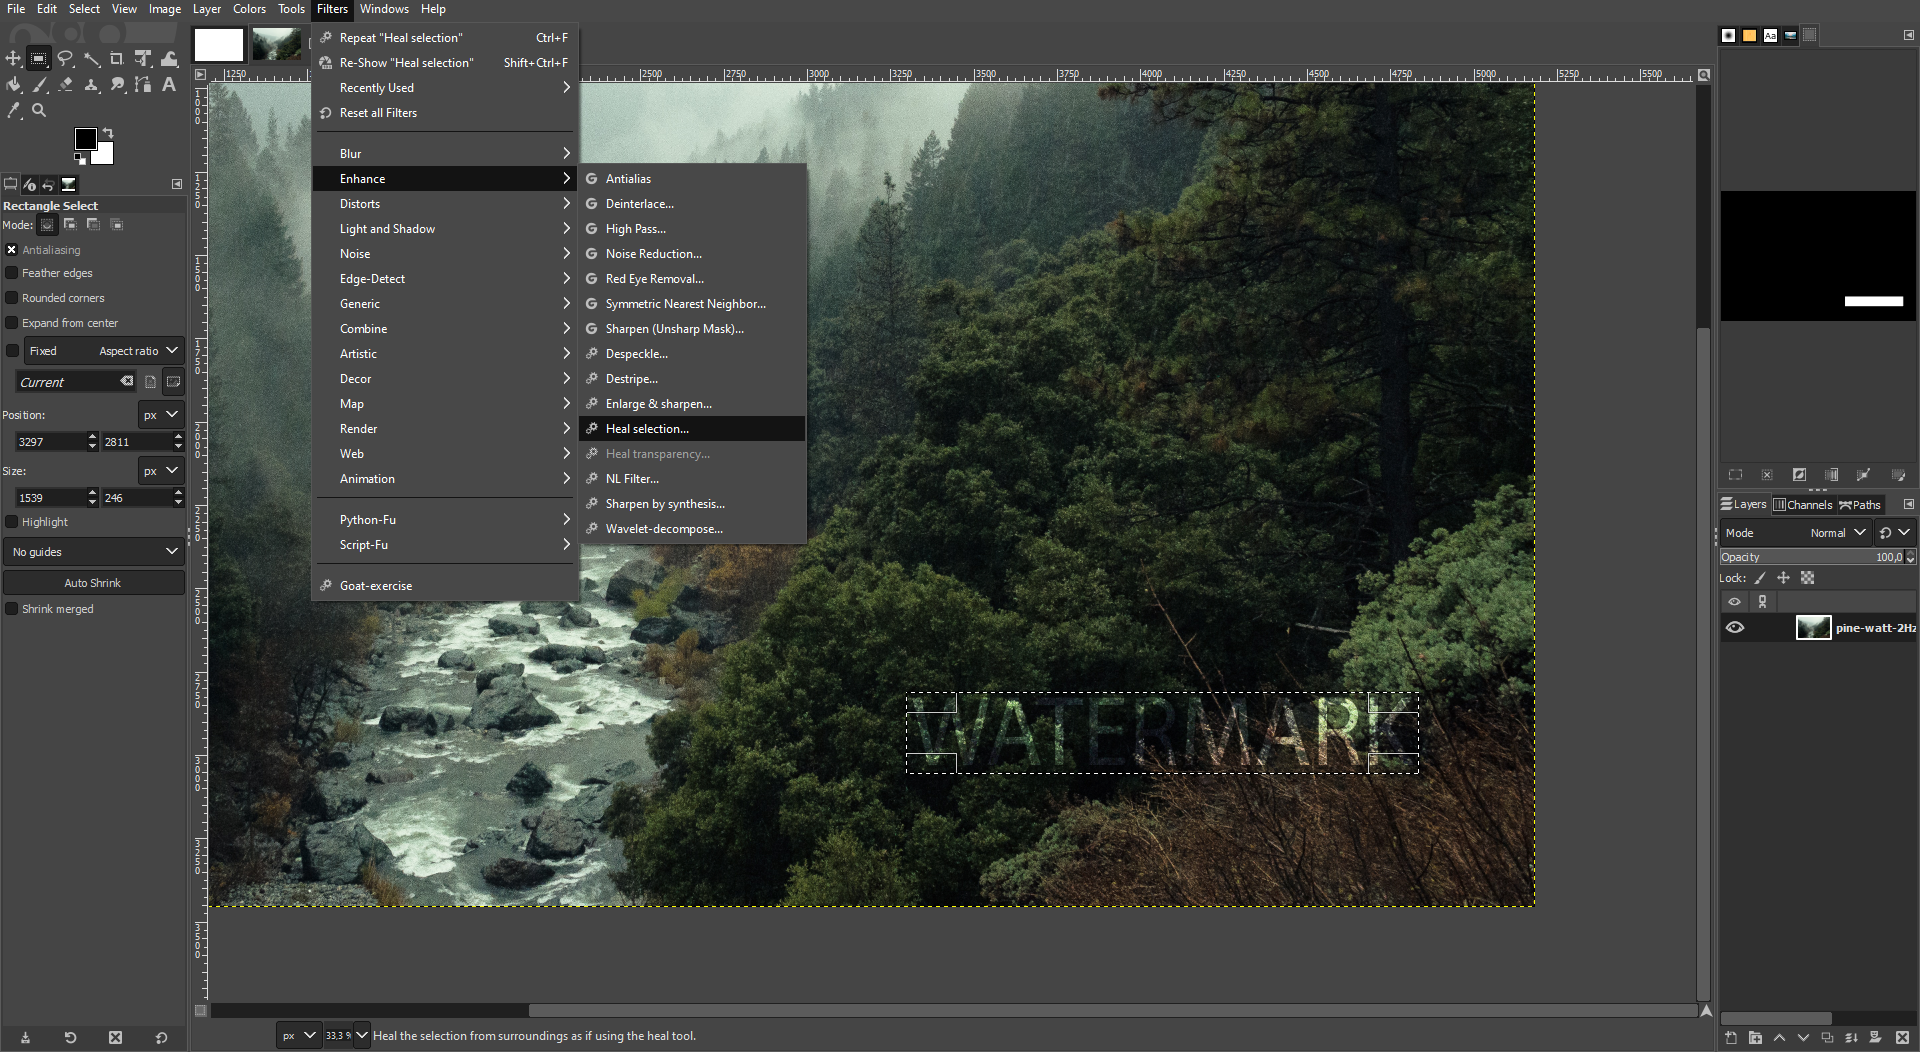1920x1052 pixels.
Task: Open the Zoom tool
Action: pos(39,110)
